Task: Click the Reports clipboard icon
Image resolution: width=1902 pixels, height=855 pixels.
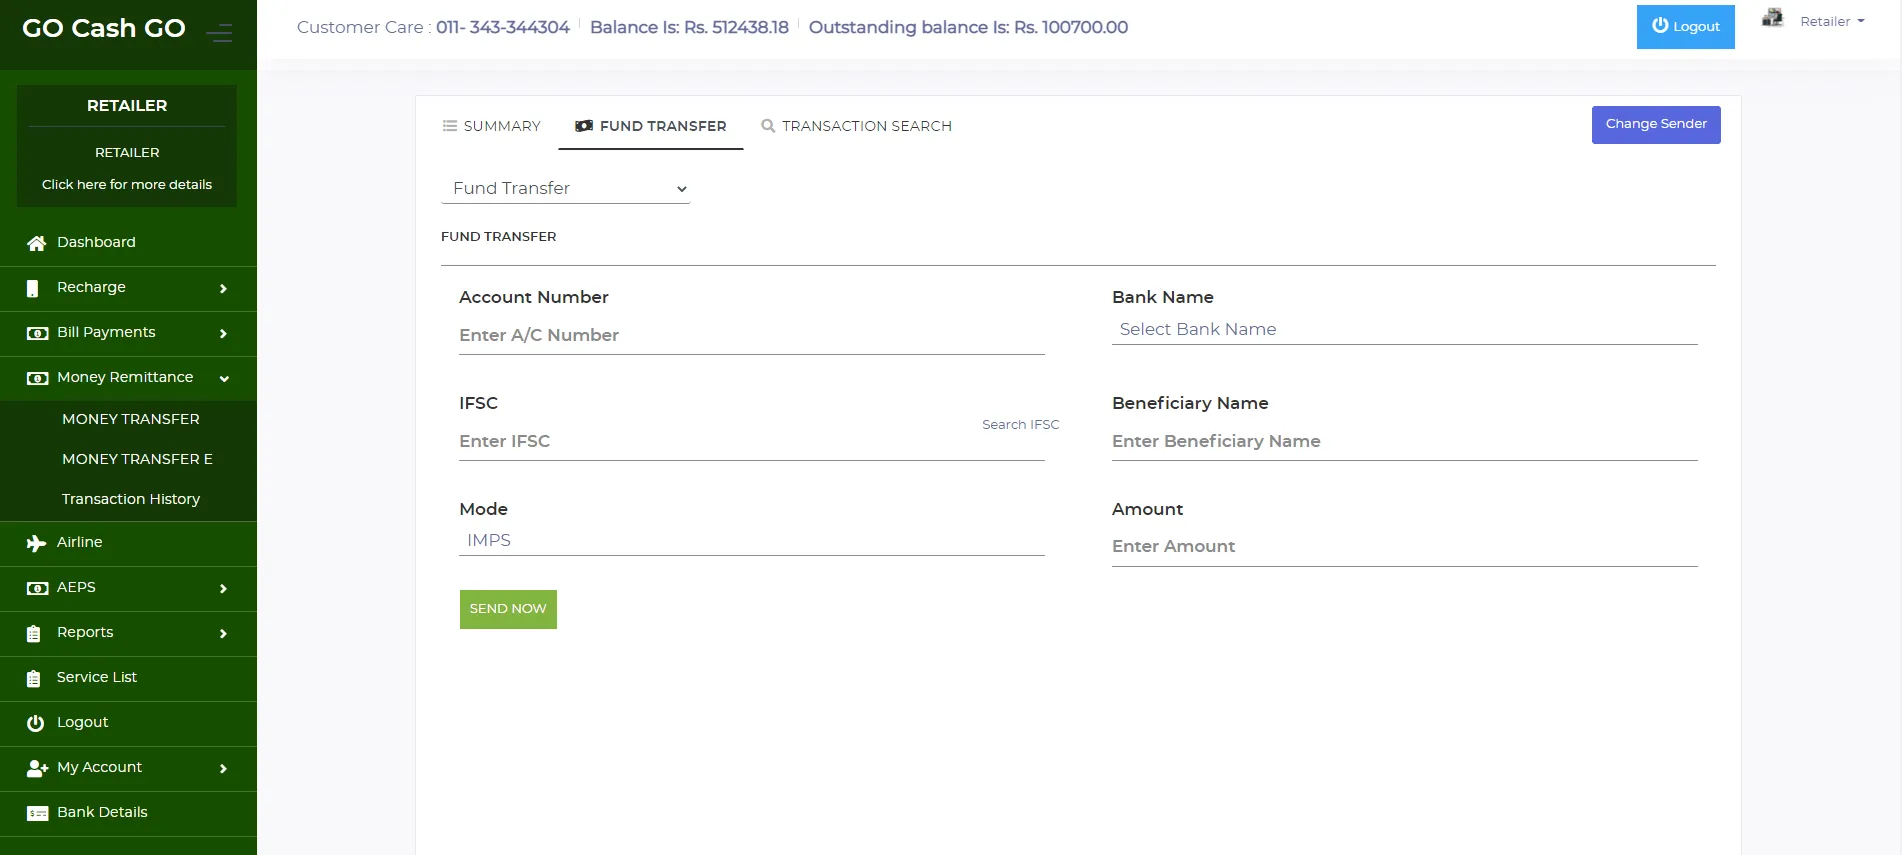Action: pyautogui.click(x=34, y=633)
